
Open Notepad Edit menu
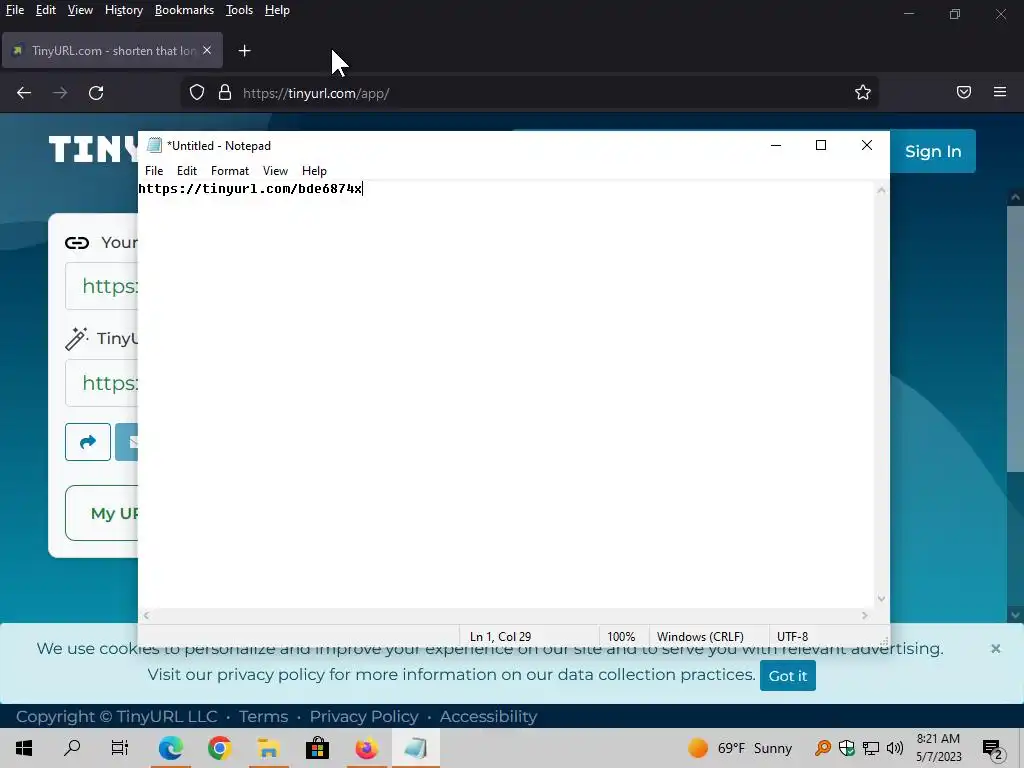tap(187, 170)
